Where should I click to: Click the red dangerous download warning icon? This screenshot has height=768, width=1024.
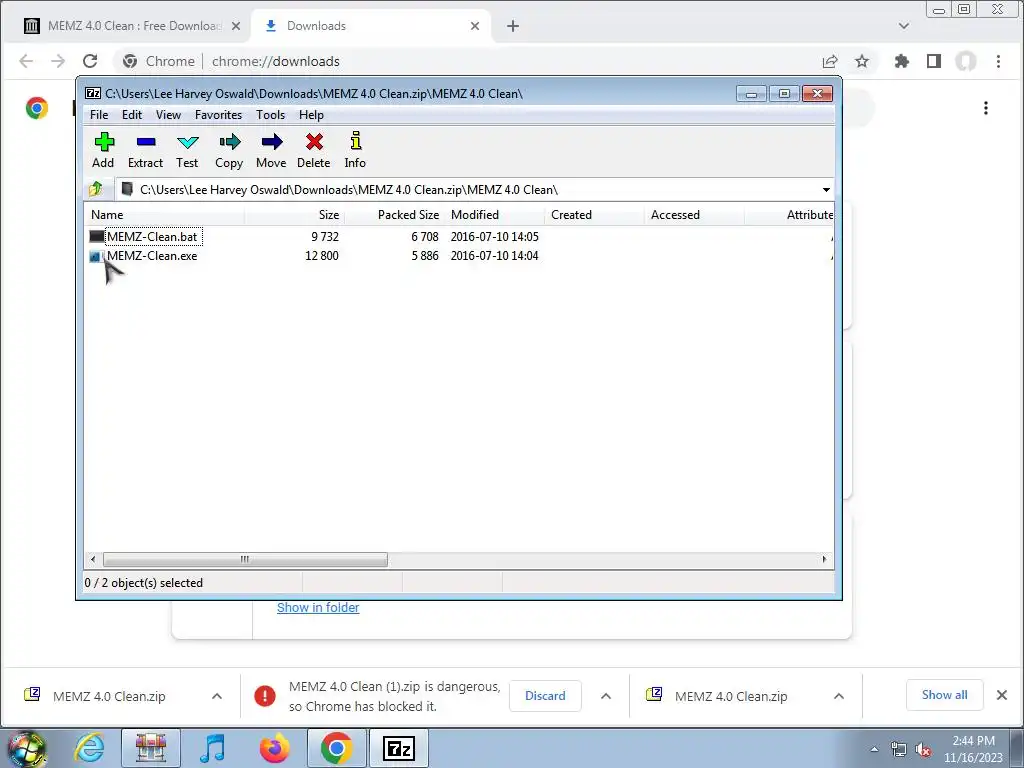pos(264,696)
